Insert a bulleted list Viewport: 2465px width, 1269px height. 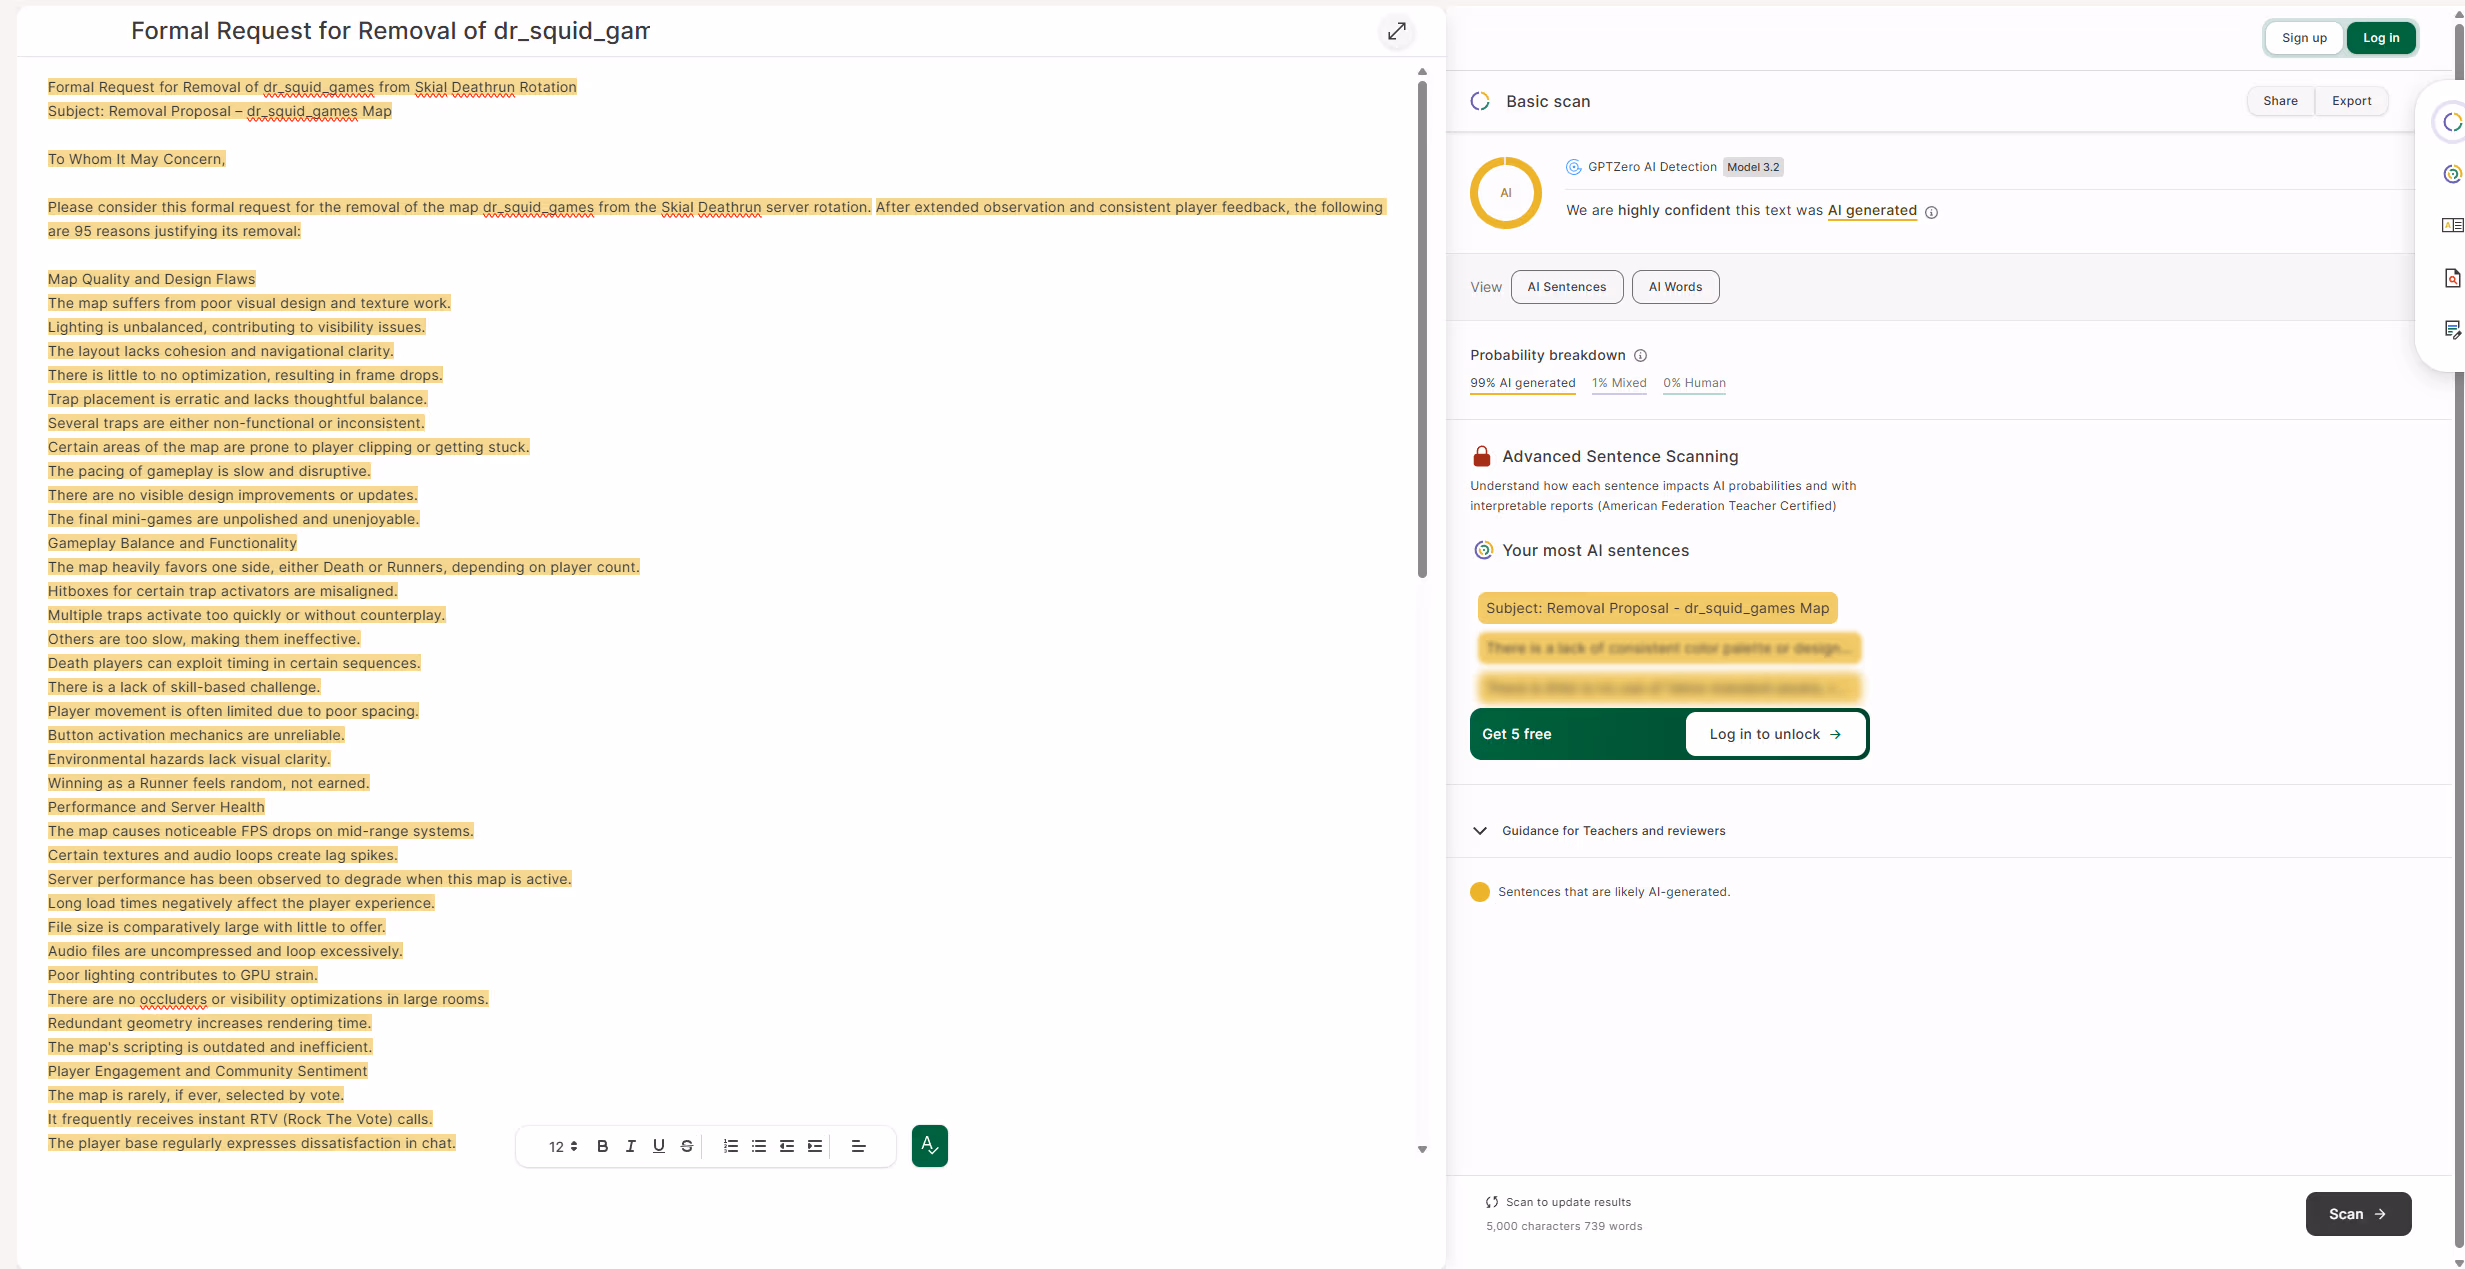tap(759, 1146)
